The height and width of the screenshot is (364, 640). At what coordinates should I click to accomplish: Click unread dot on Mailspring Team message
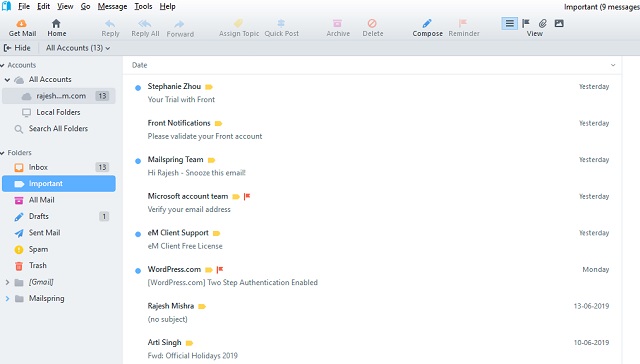pos(138,161)
